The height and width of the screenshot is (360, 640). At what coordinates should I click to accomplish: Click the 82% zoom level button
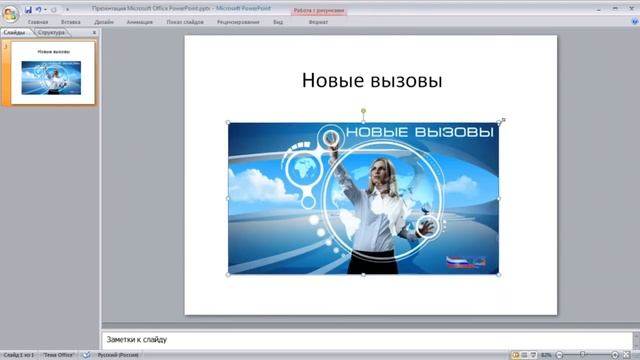[546, 355]
